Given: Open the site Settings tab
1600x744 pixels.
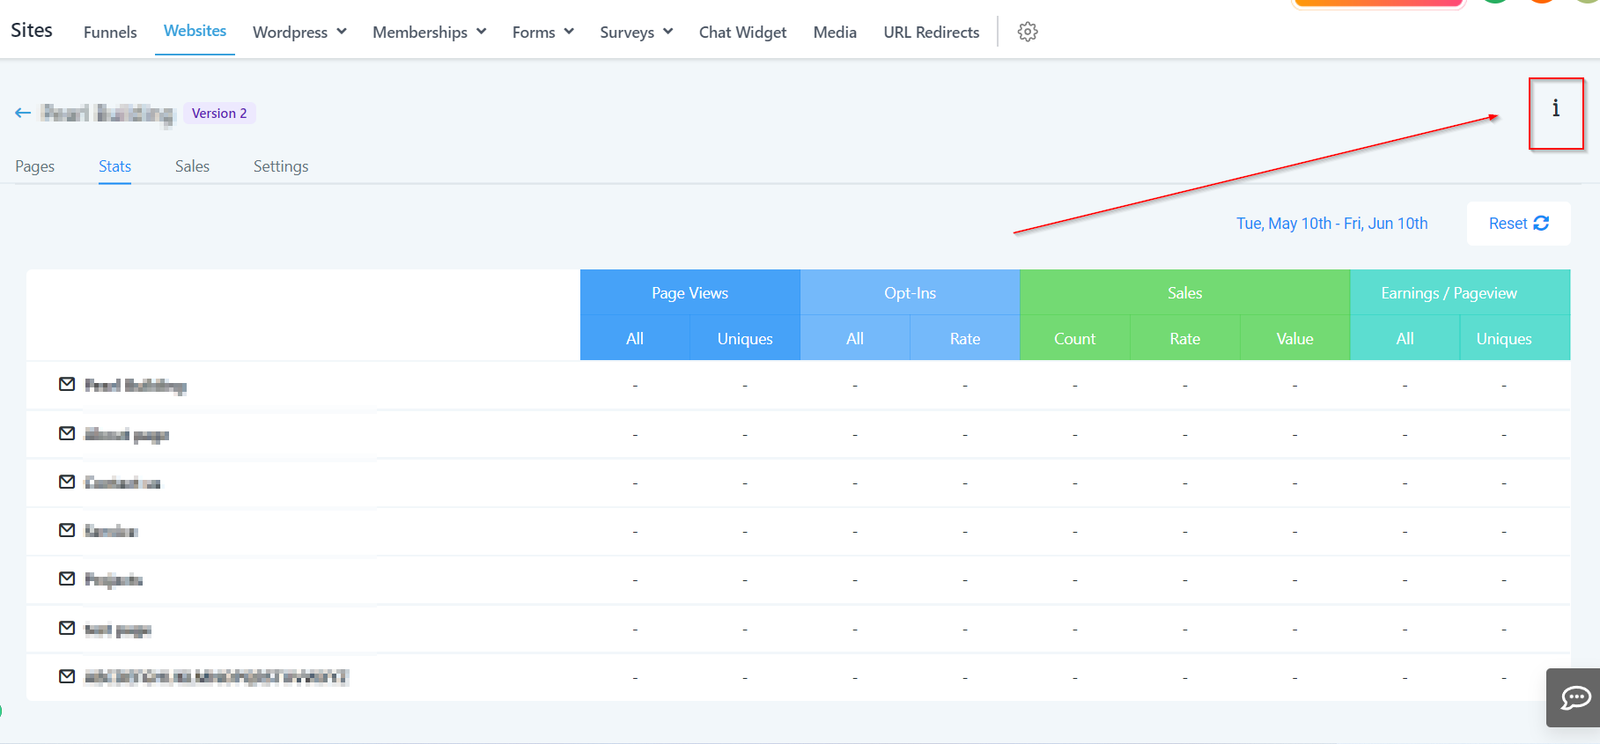Looking at the screenshot, I should [x=280, y=166].
